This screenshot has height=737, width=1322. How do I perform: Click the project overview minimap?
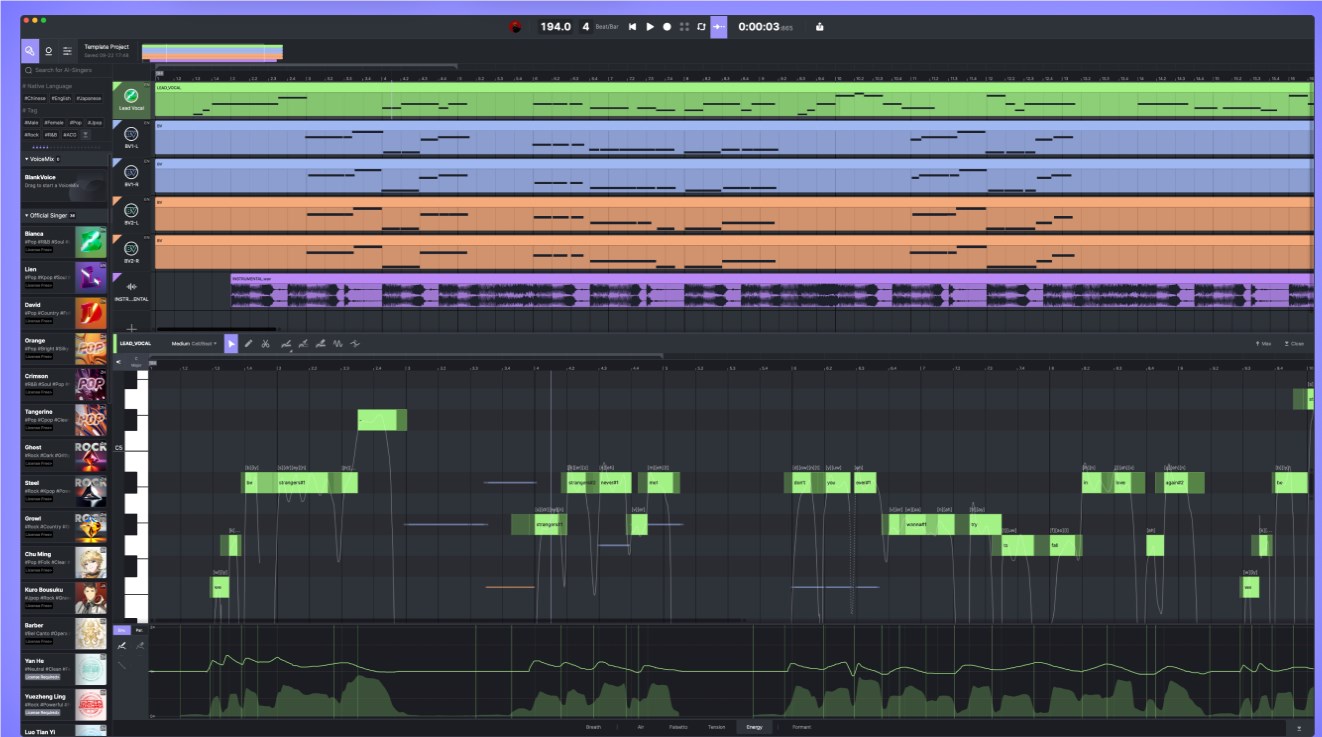click(x=212, y=52)
